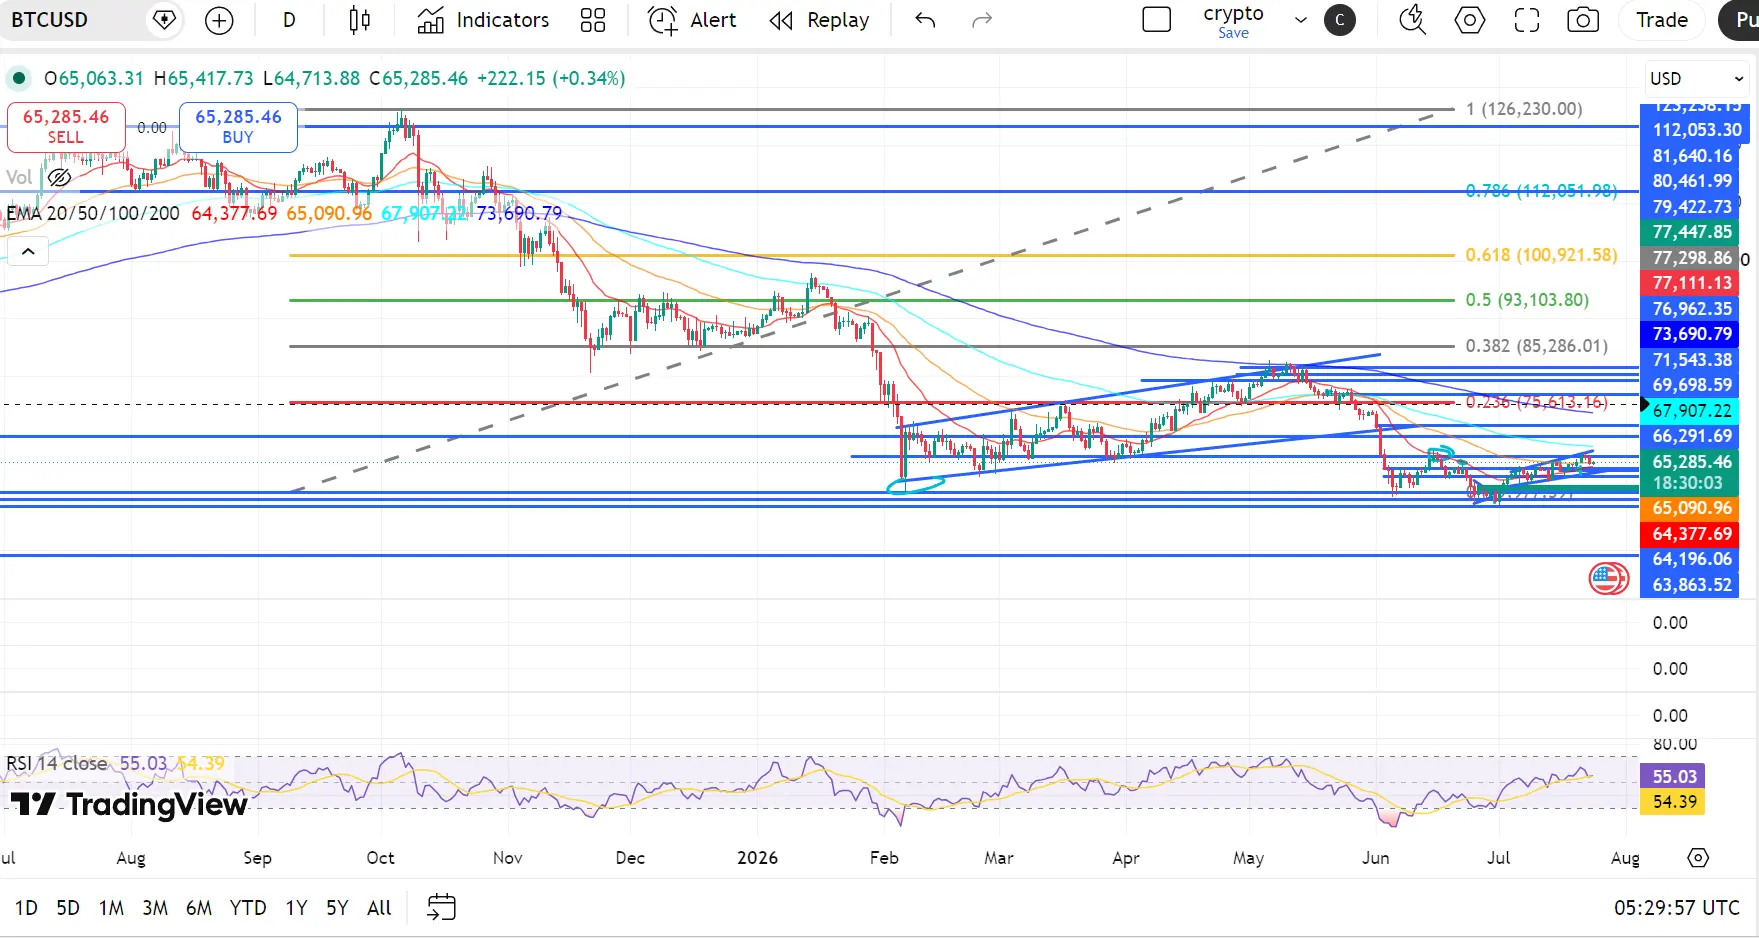Undo the last chart action
Screen dimensions: 1759x938
[x=925, y=20]
